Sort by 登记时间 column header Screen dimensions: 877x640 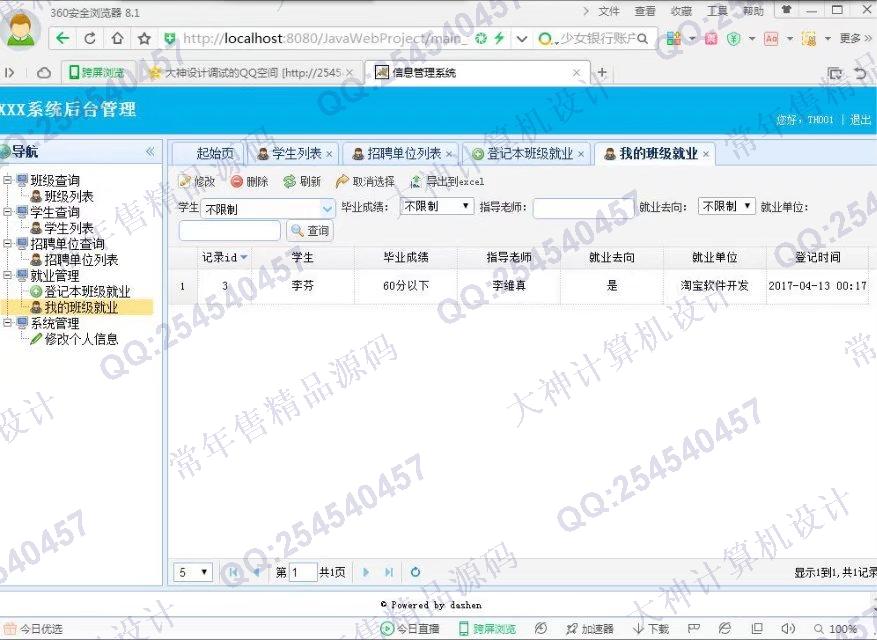[x=818, y=257]
